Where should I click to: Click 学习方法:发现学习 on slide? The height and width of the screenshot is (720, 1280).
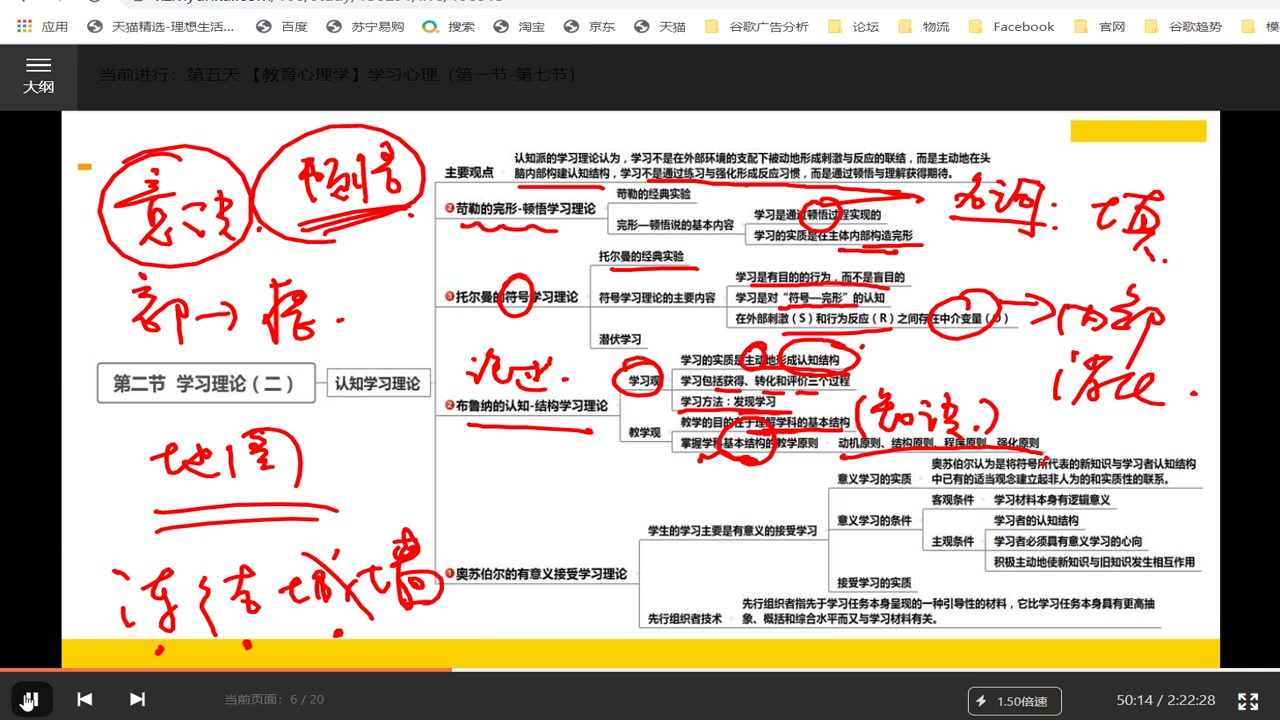(x=728, y=402)
